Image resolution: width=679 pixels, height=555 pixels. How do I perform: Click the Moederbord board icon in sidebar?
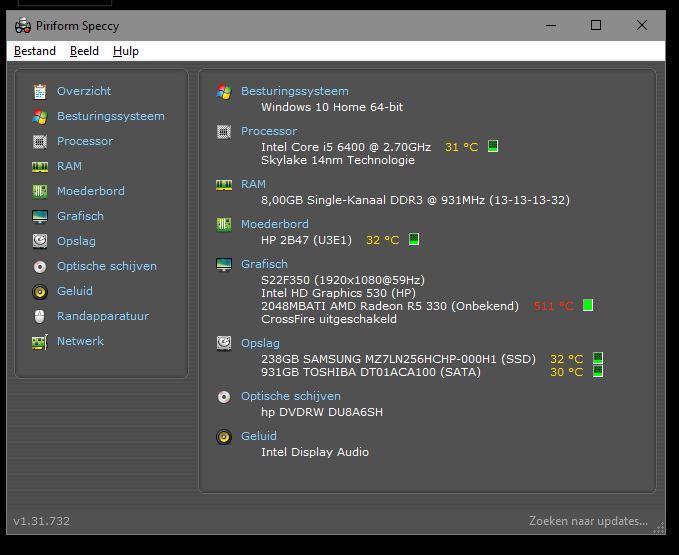tap(40, 191)
